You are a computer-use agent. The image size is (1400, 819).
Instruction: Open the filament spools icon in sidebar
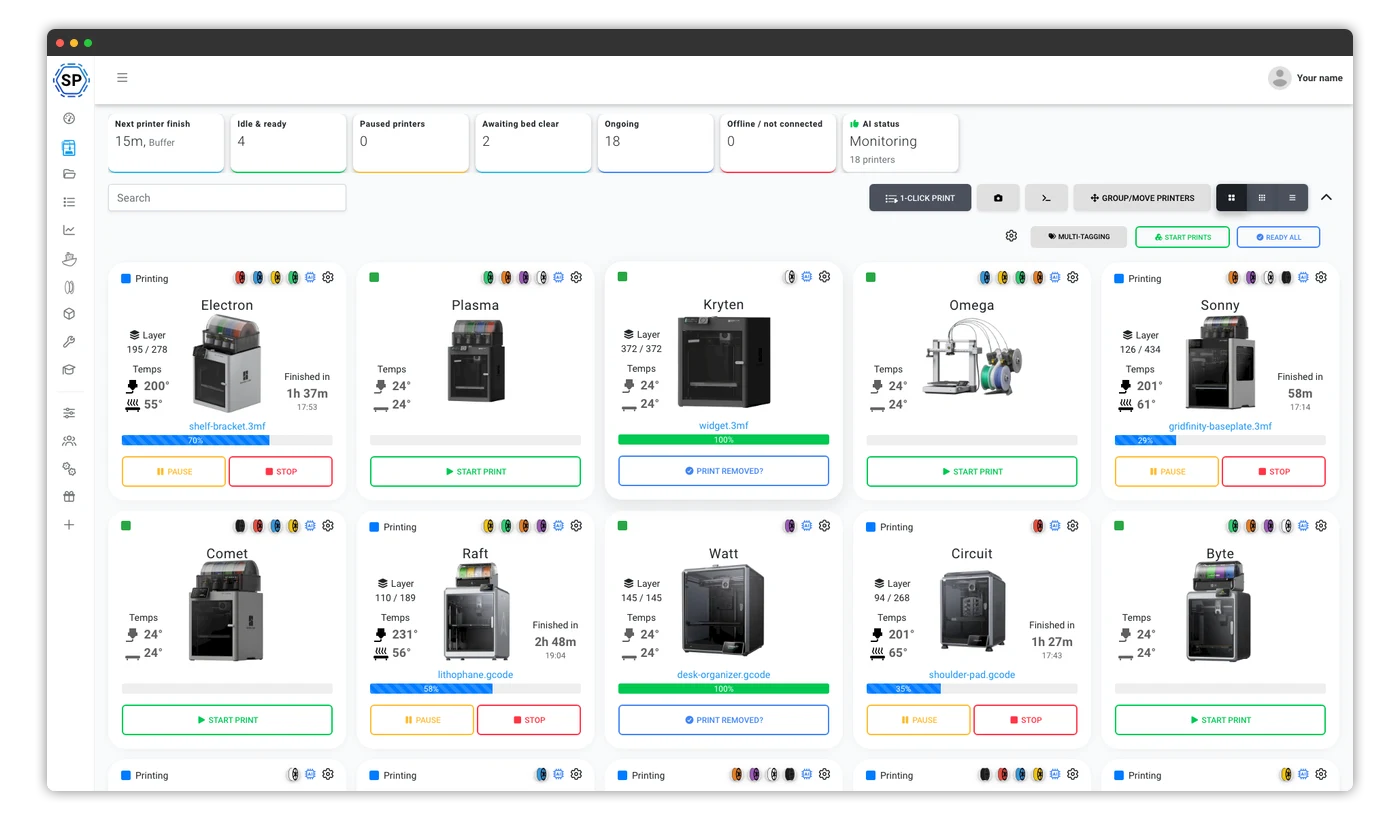(x=69, y=287)
